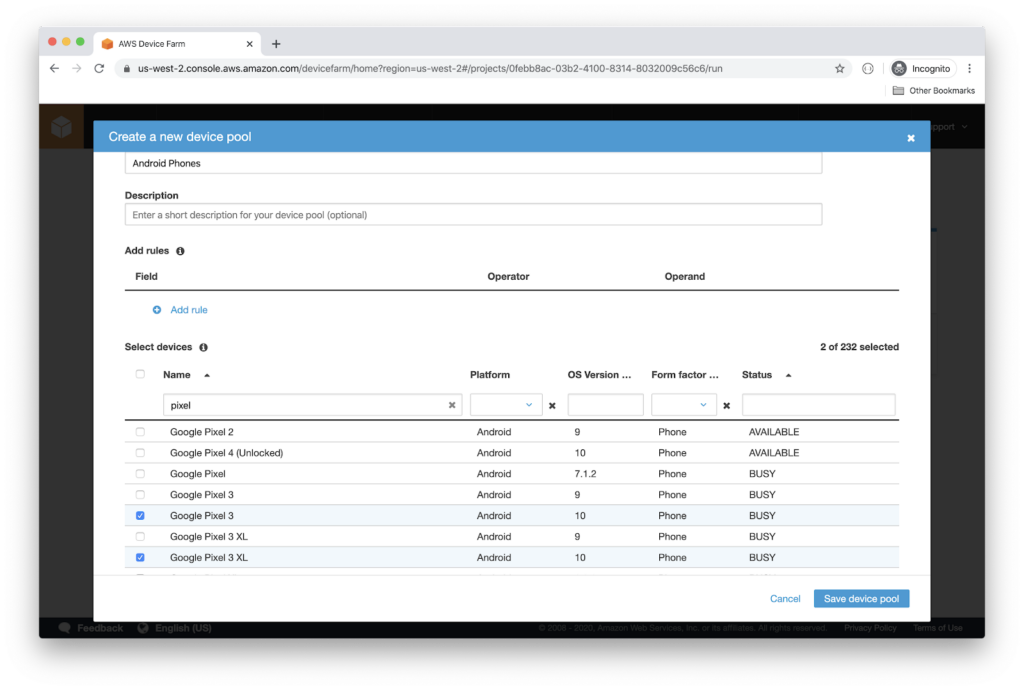Screen dimensions: 1024x690
Task: Clear the Platform filter with x icon
Action: 552,406
